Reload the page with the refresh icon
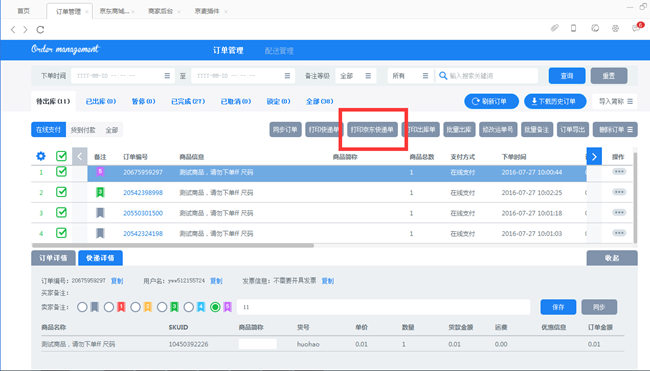The width and height of the screenshot is (650, 371). click(40, 29)
